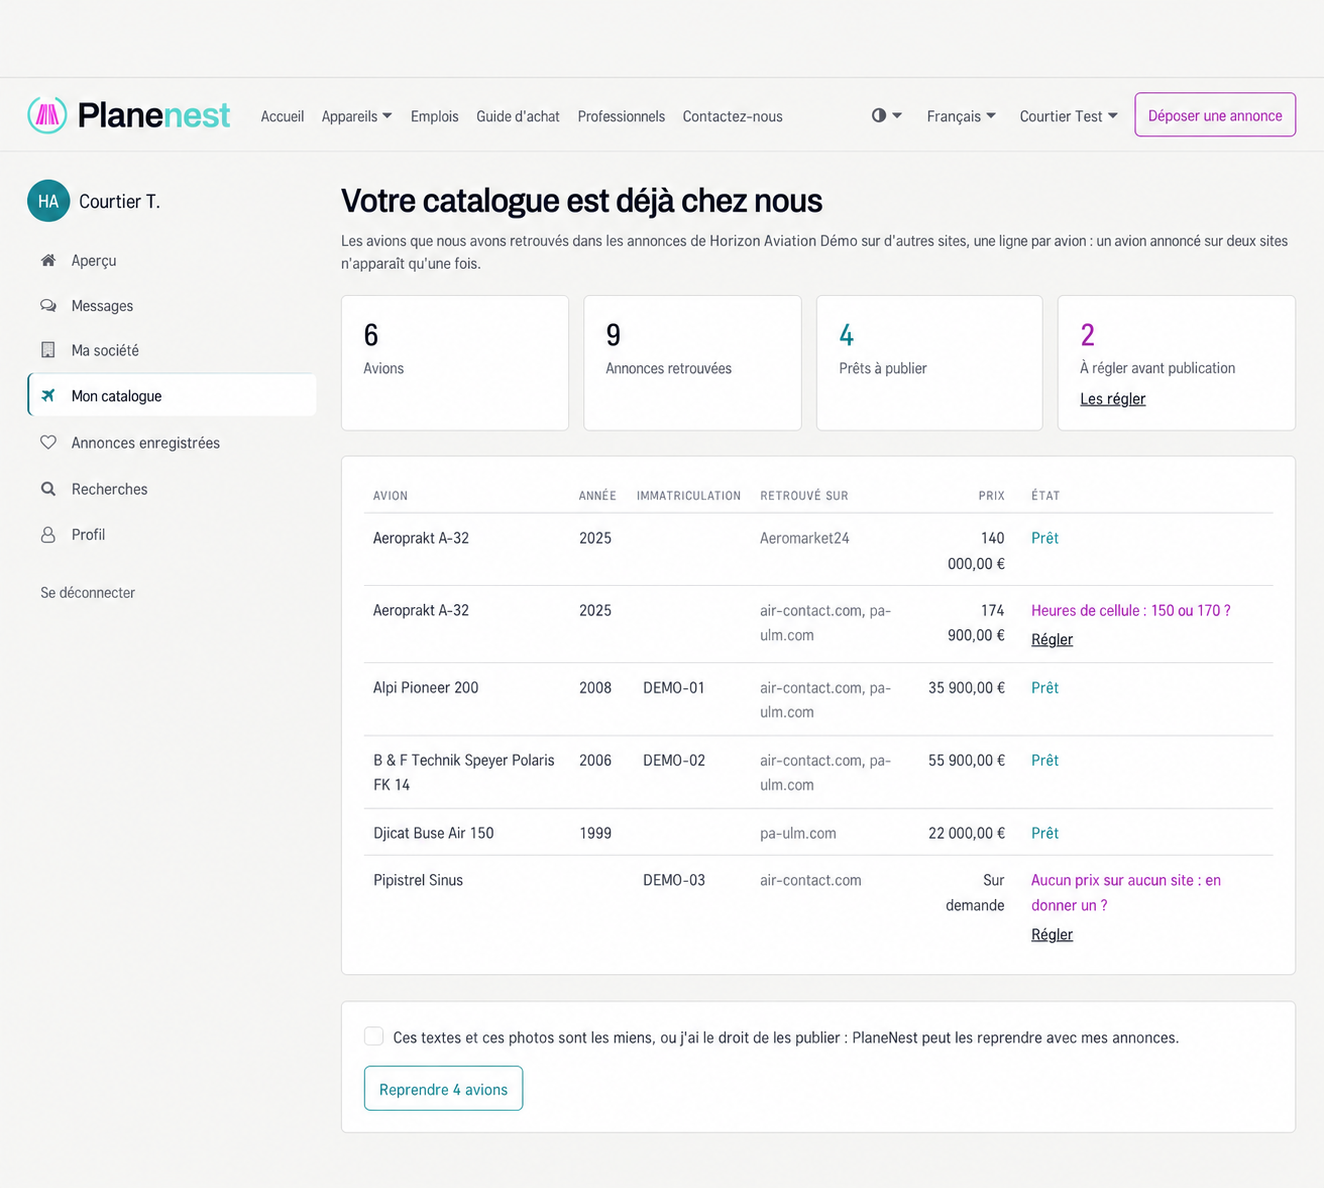The image size is (1324, 1188).
Task: Open the Français language selector
Action: click(961, 116)
